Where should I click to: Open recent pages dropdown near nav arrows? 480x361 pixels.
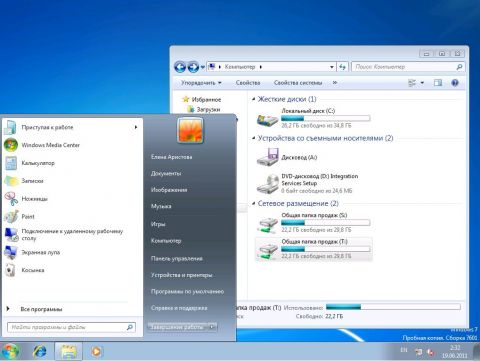pyautogui.click(x=202, y=67)
